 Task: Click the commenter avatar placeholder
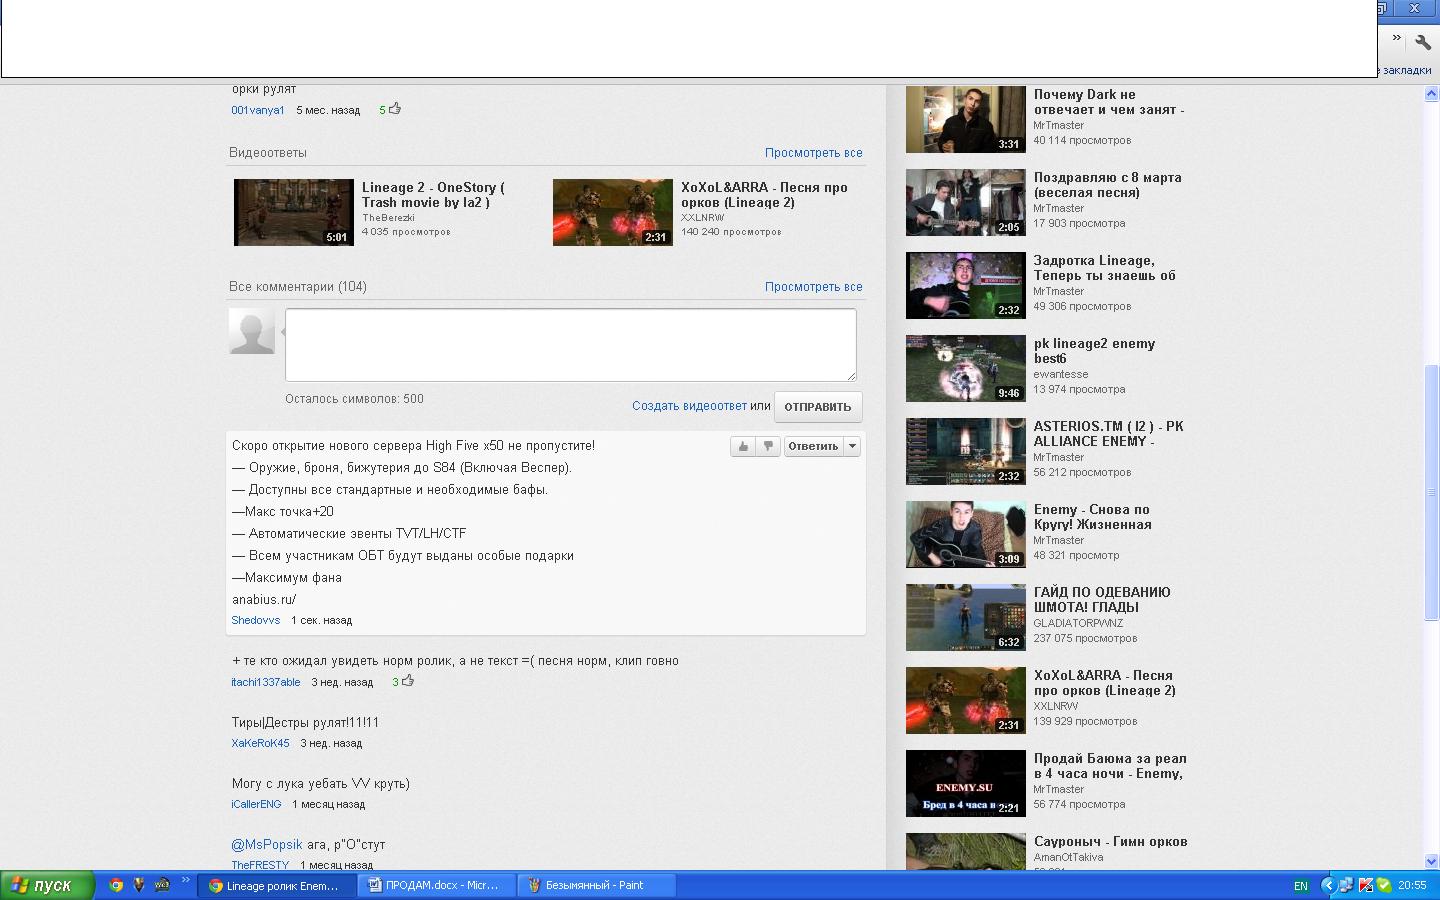click(252, 331)
